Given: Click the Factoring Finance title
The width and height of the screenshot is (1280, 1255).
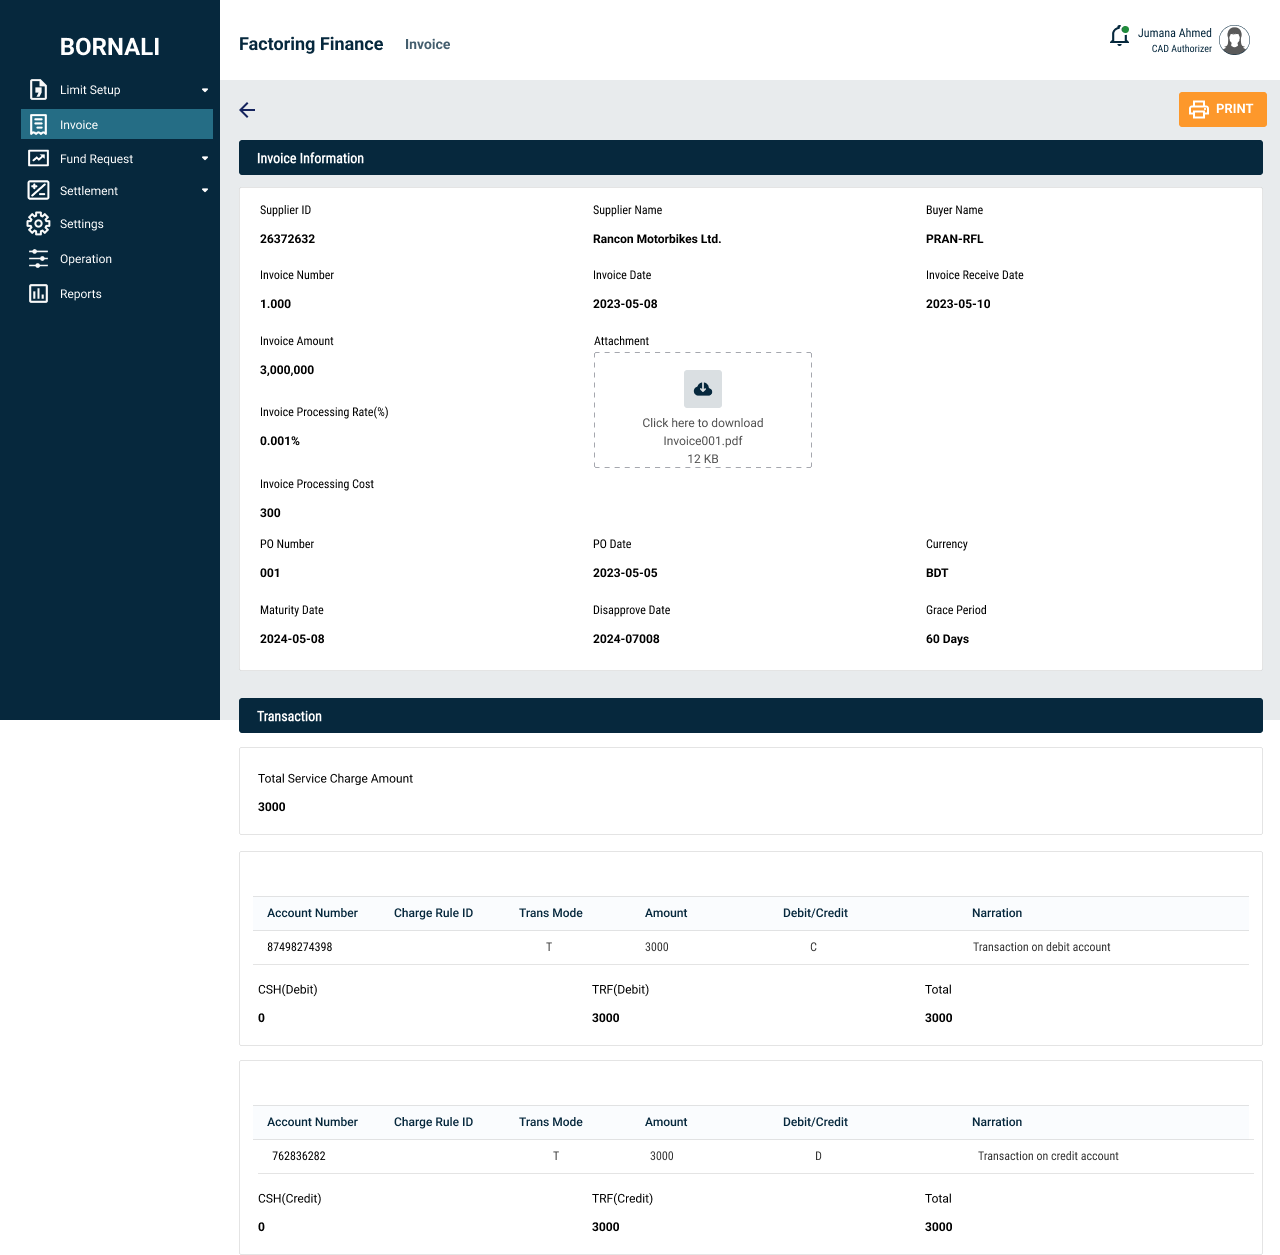Looking at the screenshot, I should click(x=311, y=44).
